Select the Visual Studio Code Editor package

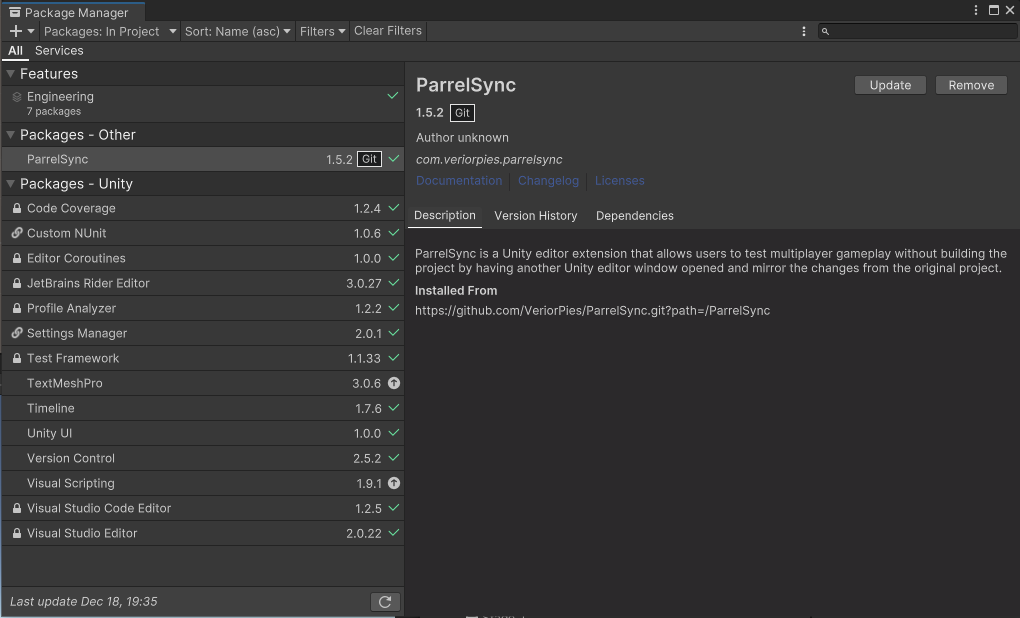(x=203, y=508)
